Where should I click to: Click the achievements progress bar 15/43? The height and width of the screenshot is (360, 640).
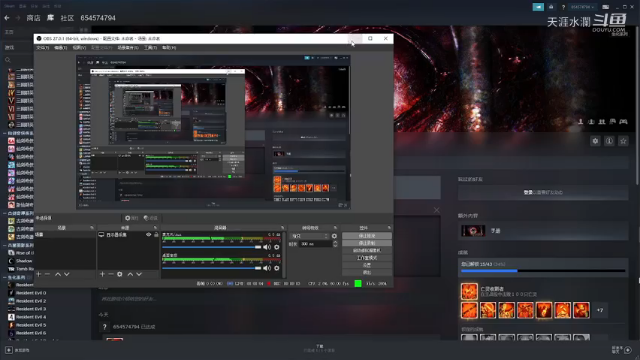pyautogui.click(x=543, y=271)
